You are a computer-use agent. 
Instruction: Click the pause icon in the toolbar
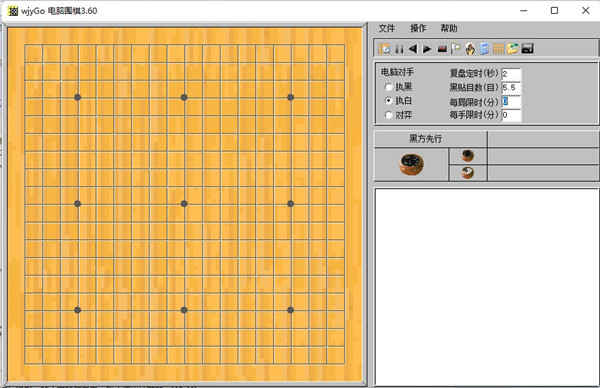(399, 49)
